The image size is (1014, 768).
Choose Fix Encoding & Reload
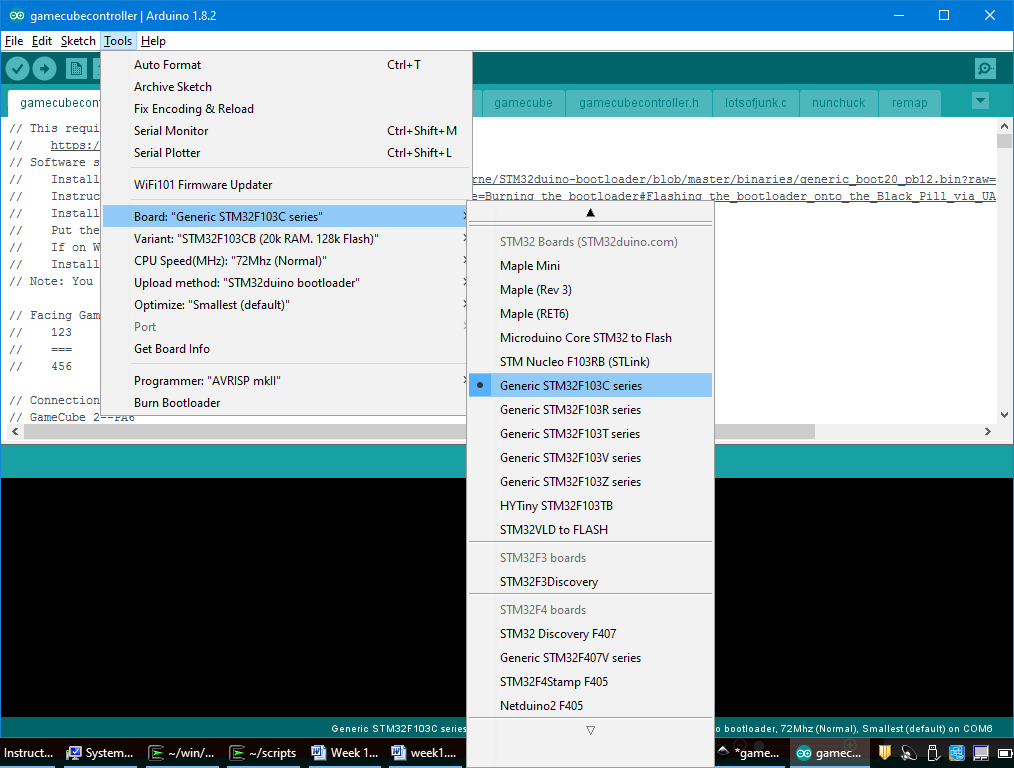(285, 109)
